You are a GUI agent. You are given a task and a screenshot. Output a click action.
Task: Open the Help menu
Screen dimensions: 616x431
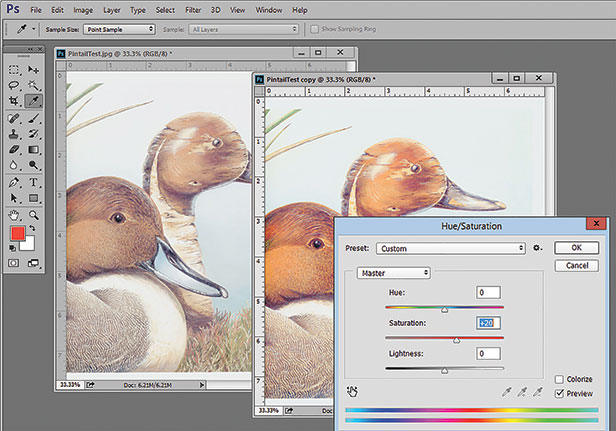(x=300, y=10)
